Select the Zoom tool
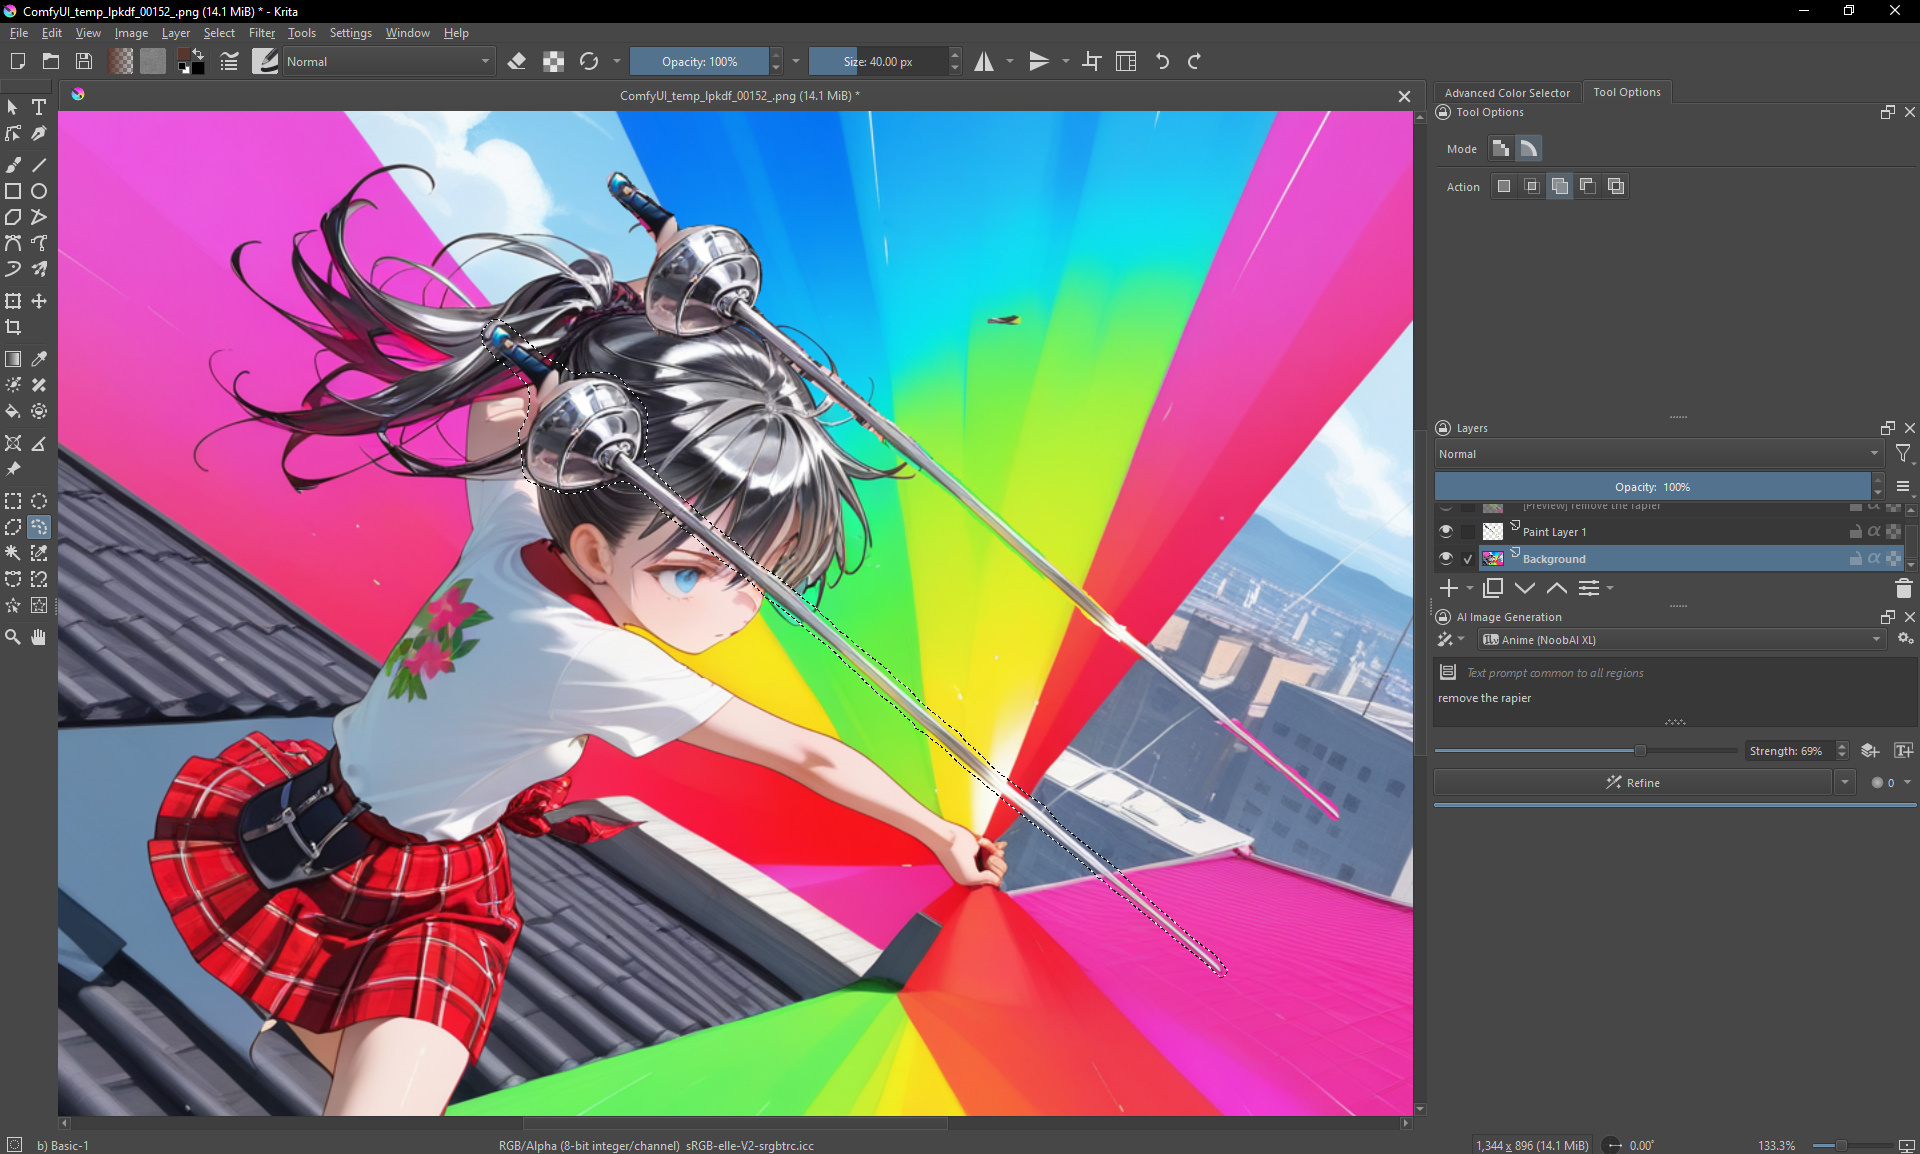This screenshot has width=1920, height=1154. pyautogui.click(x=13, y=637)
